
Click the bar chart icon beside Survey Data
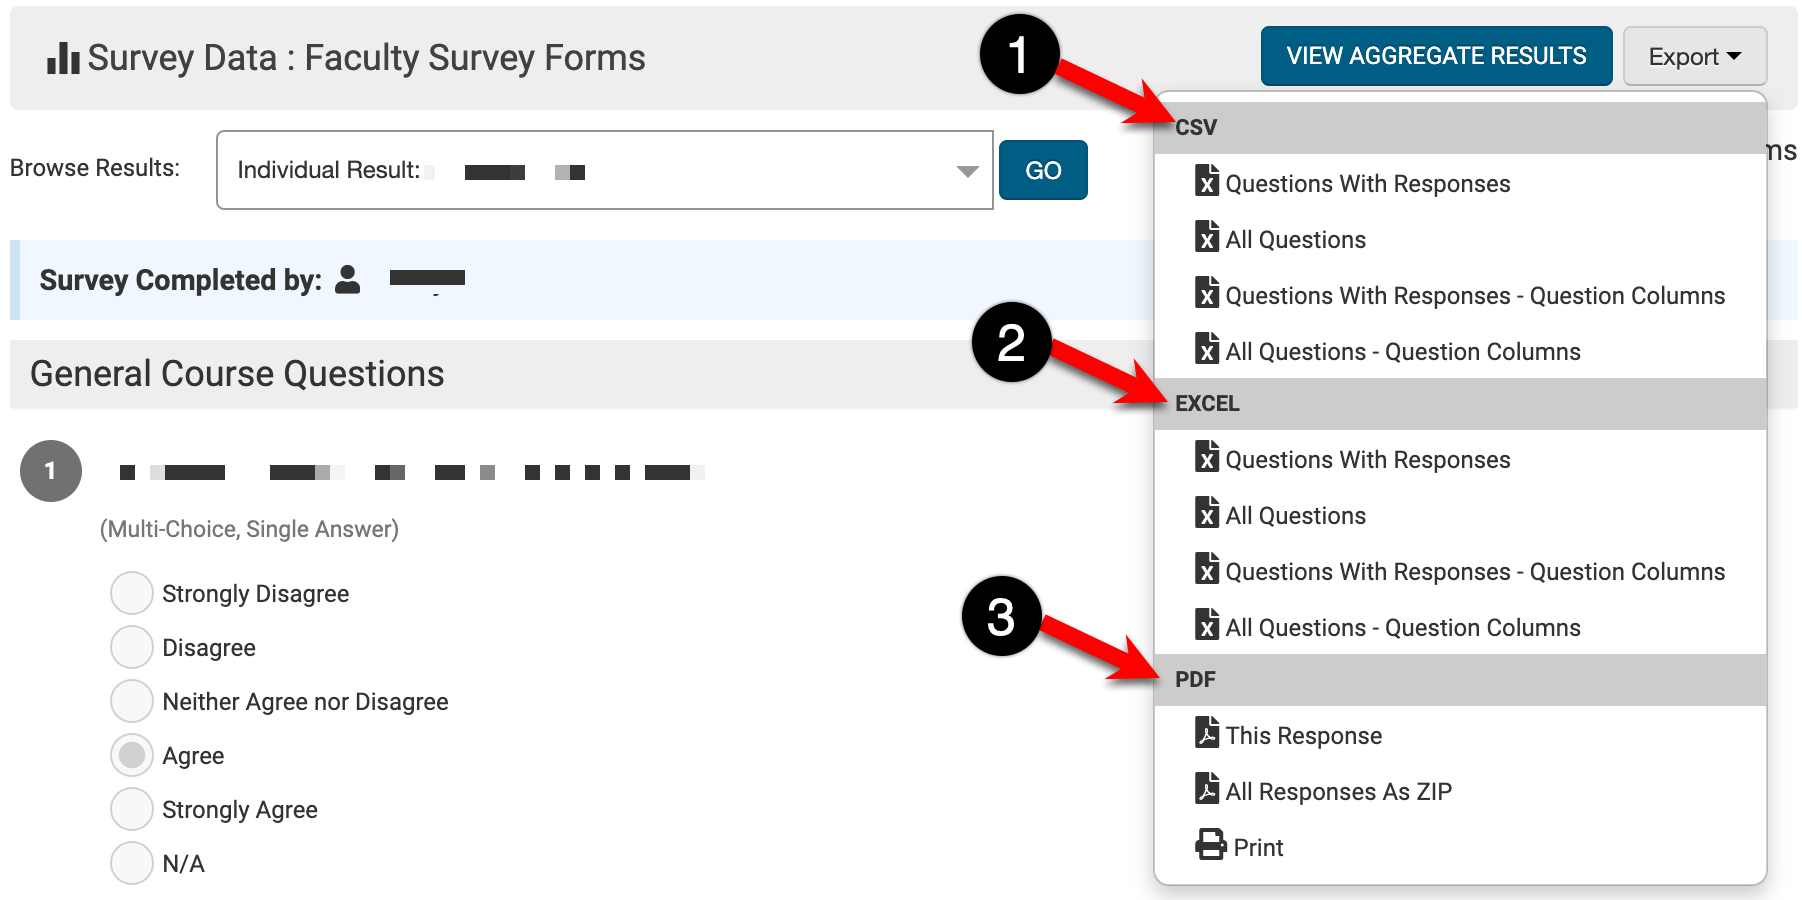coord(63,58)
